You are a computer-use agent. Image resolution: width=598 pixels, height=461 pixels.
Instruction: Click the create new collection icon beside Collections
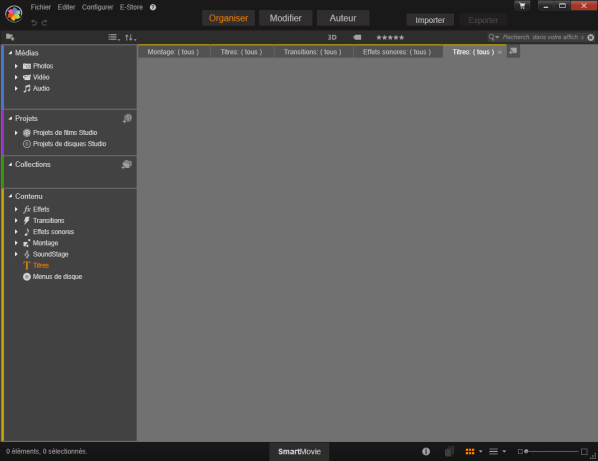click(x=127, y=164)
